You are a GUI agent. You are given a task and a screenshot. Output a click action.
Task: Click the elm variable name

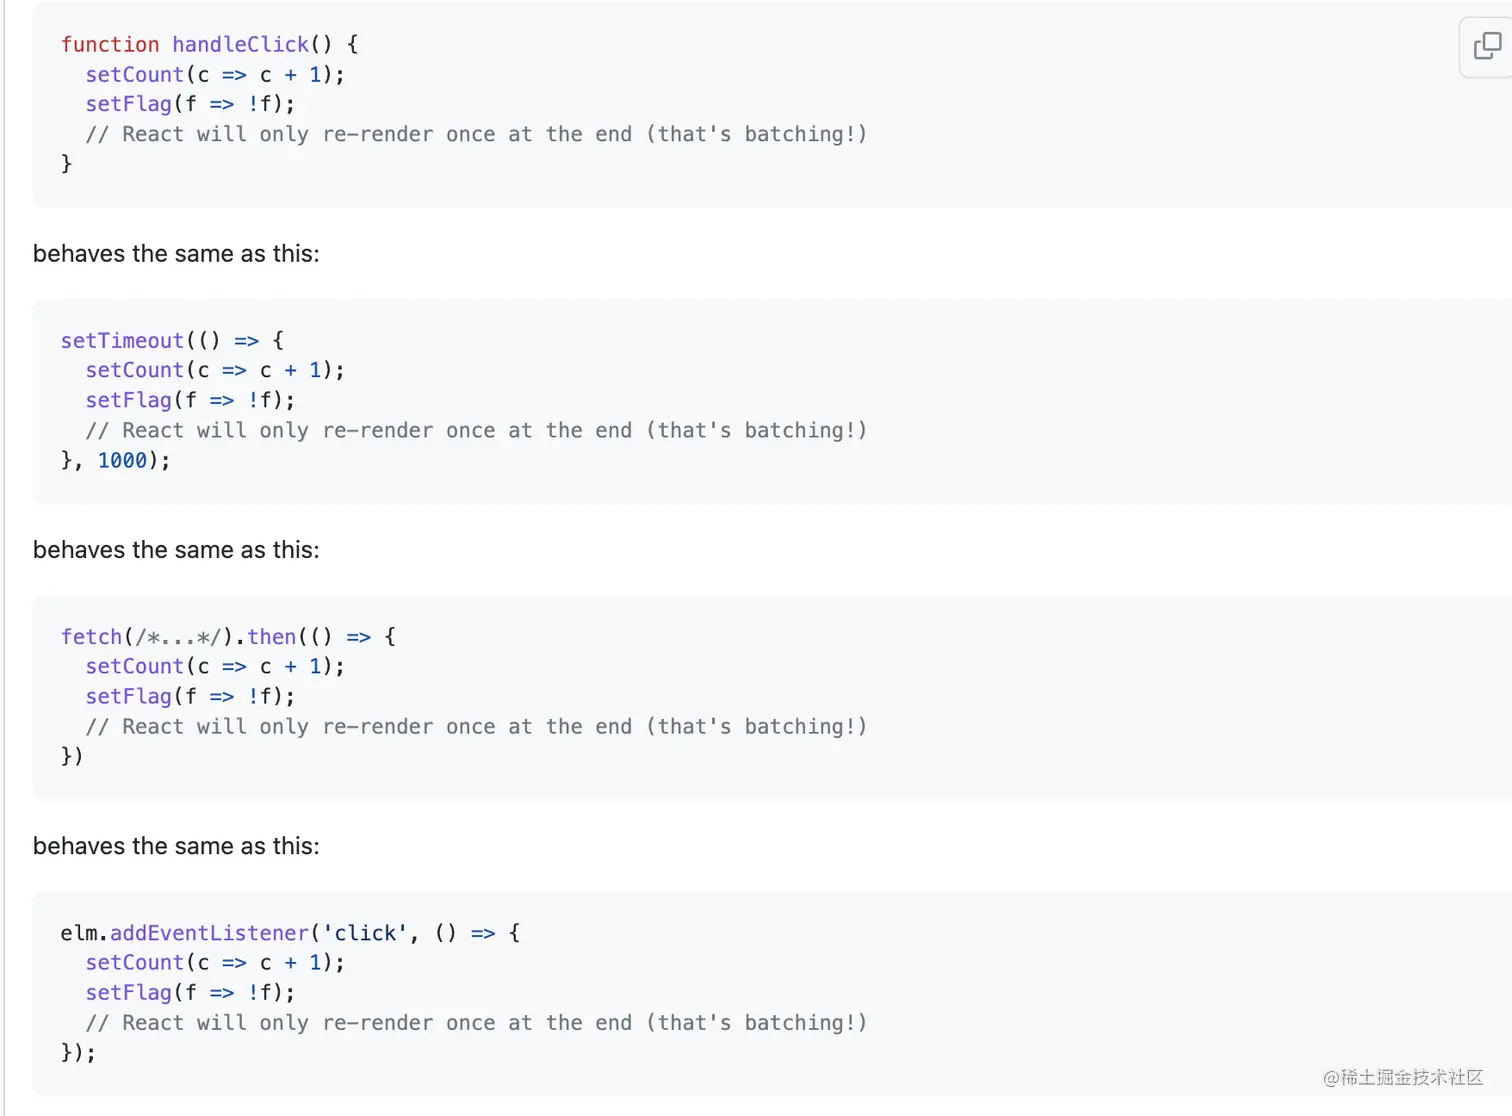78,933
